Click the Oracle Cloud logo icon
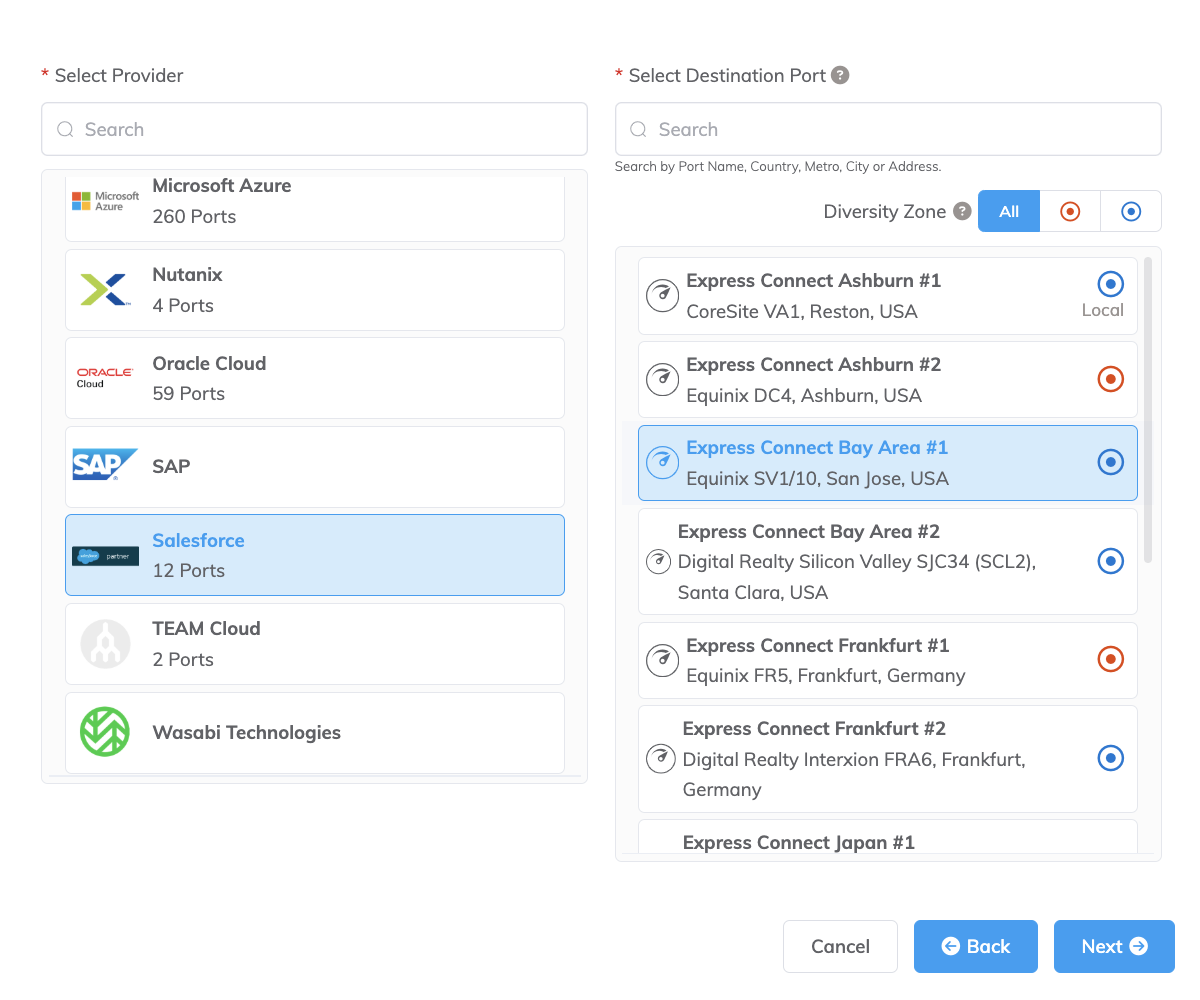 point(105,378)
